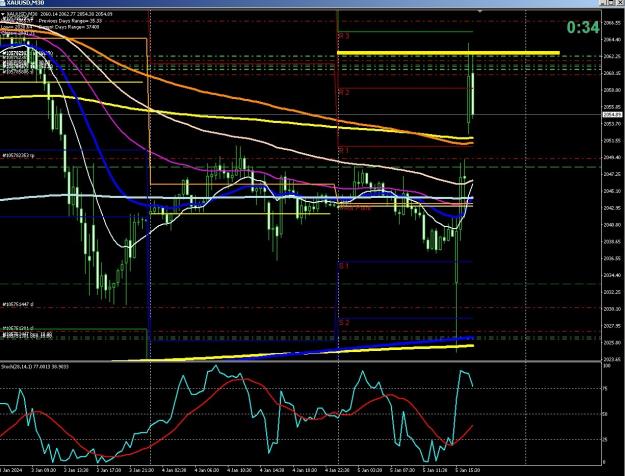Click the chart window icon beside XAUUSD,M30 title
625x476 pixels.
click(x=3, y=3)
